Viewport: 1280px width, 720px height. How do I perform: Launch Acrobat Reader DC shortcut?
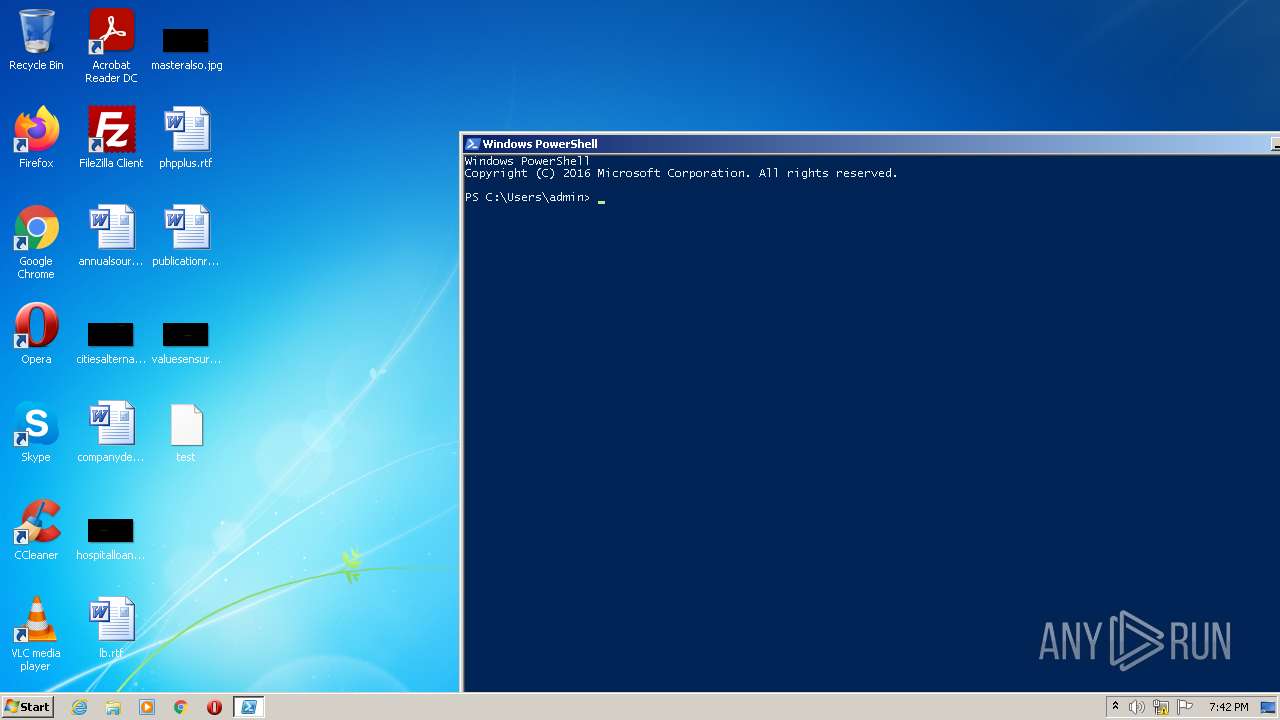[x=111, y=46]
